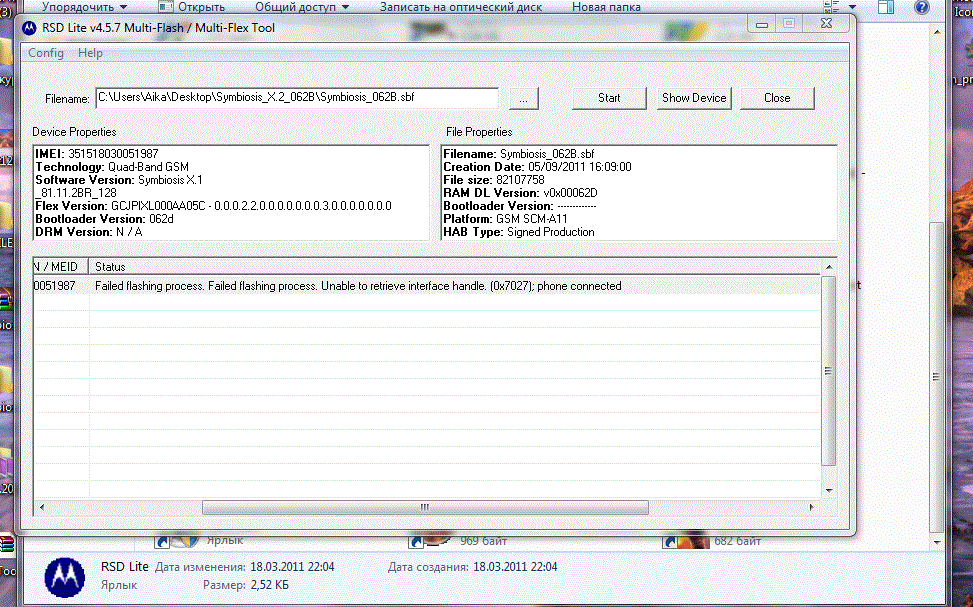The height and width of the screenshot is (607, 973).
Task: Click the DRM Version N / A line
Action: click(x=89, y=232)
